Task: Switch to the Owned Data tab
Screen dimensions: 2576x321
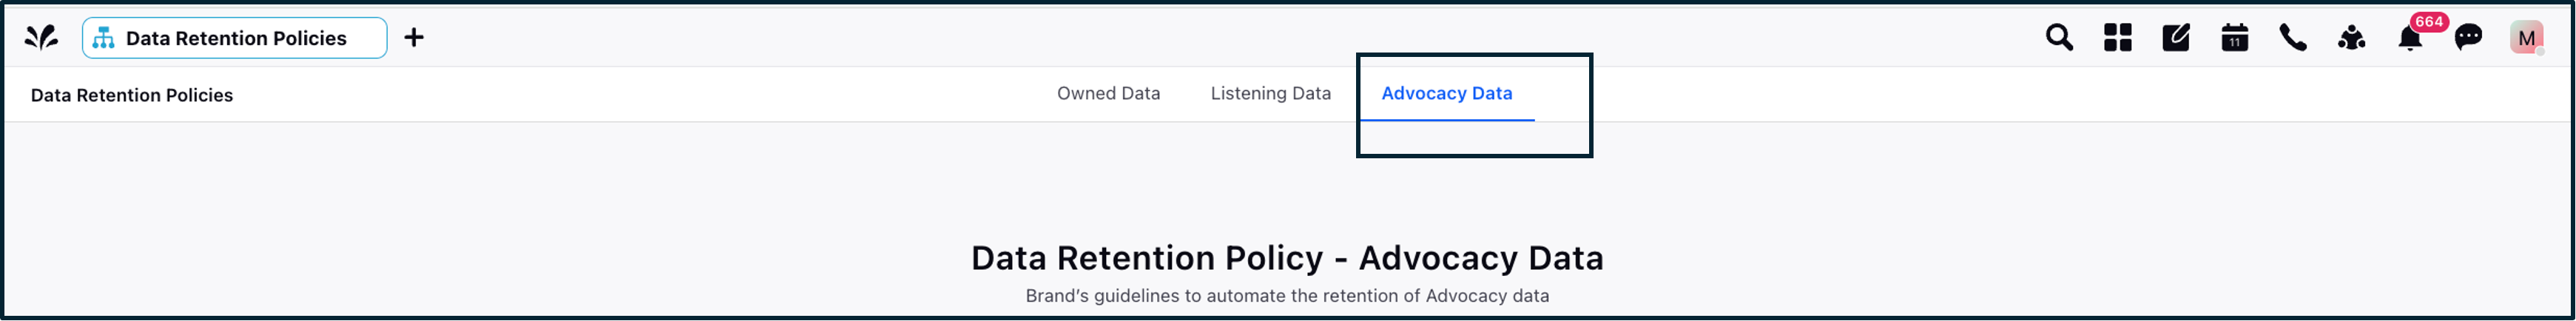Action: pos(1108,94)
